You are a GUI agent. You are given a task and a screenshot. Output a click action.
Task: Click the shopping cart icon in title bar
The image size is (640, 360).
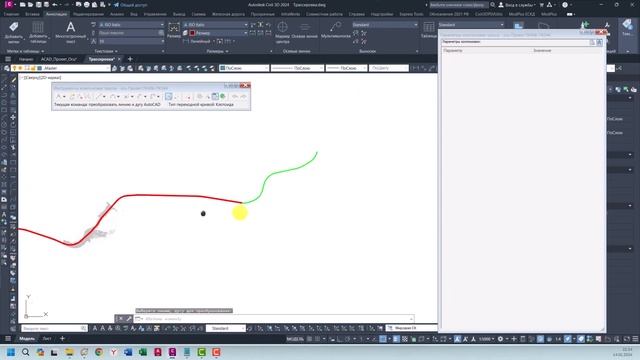542,5
